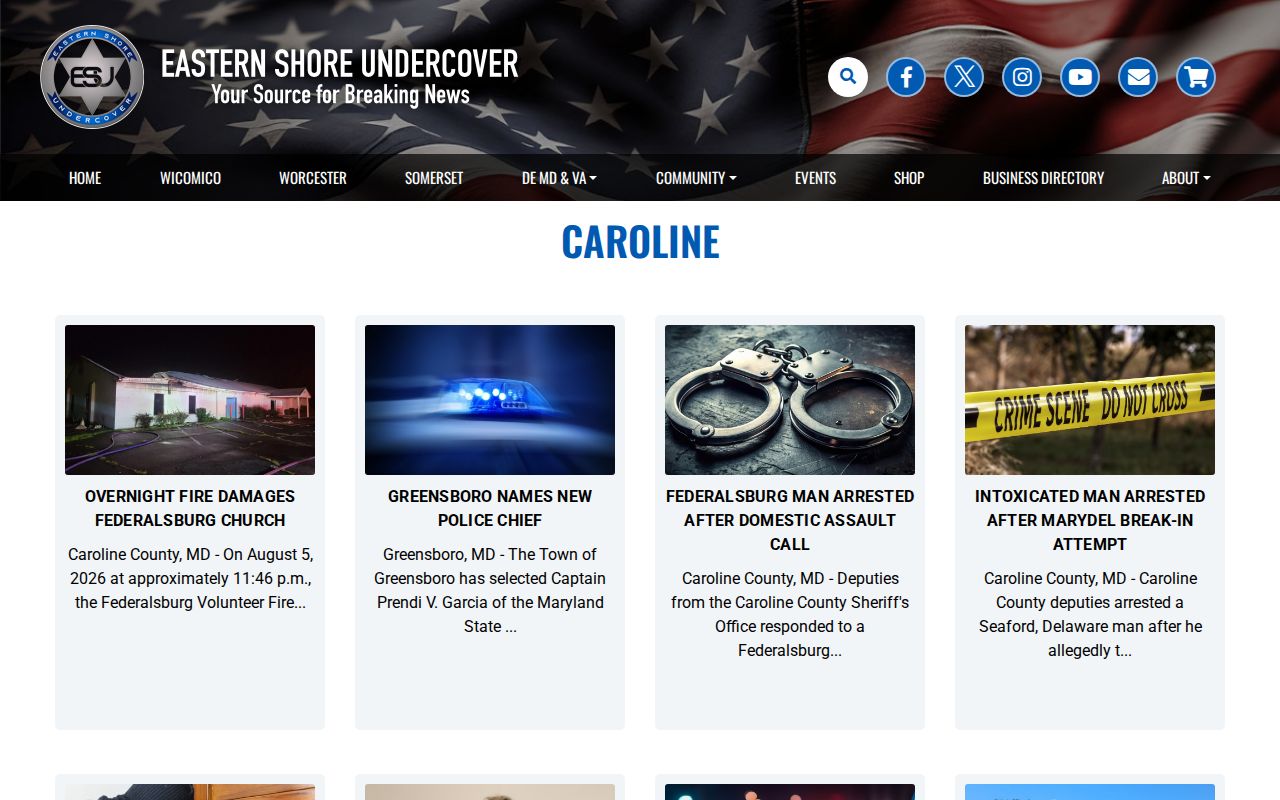The width and height of the screenshot is (1280, 800).
Task: Expand the About dropdown menu
Action: tap(1186, 178)
